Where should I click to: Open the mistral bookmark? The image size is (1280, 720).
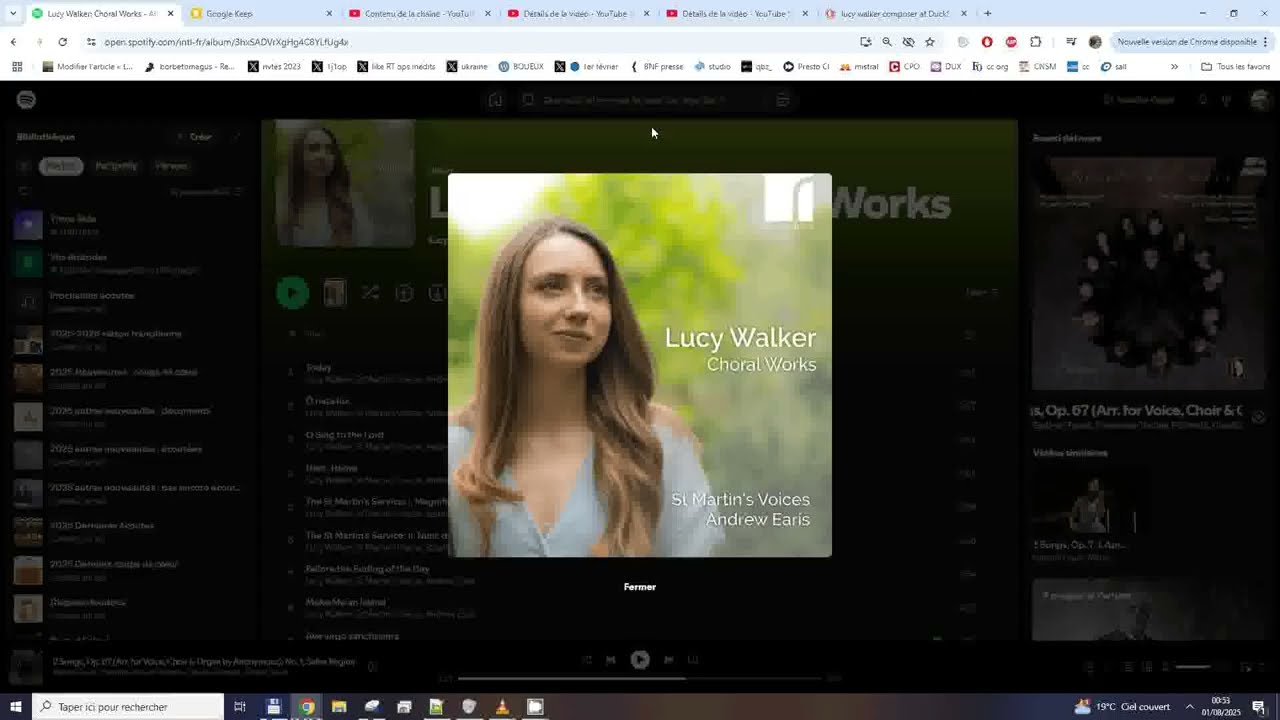859,67
